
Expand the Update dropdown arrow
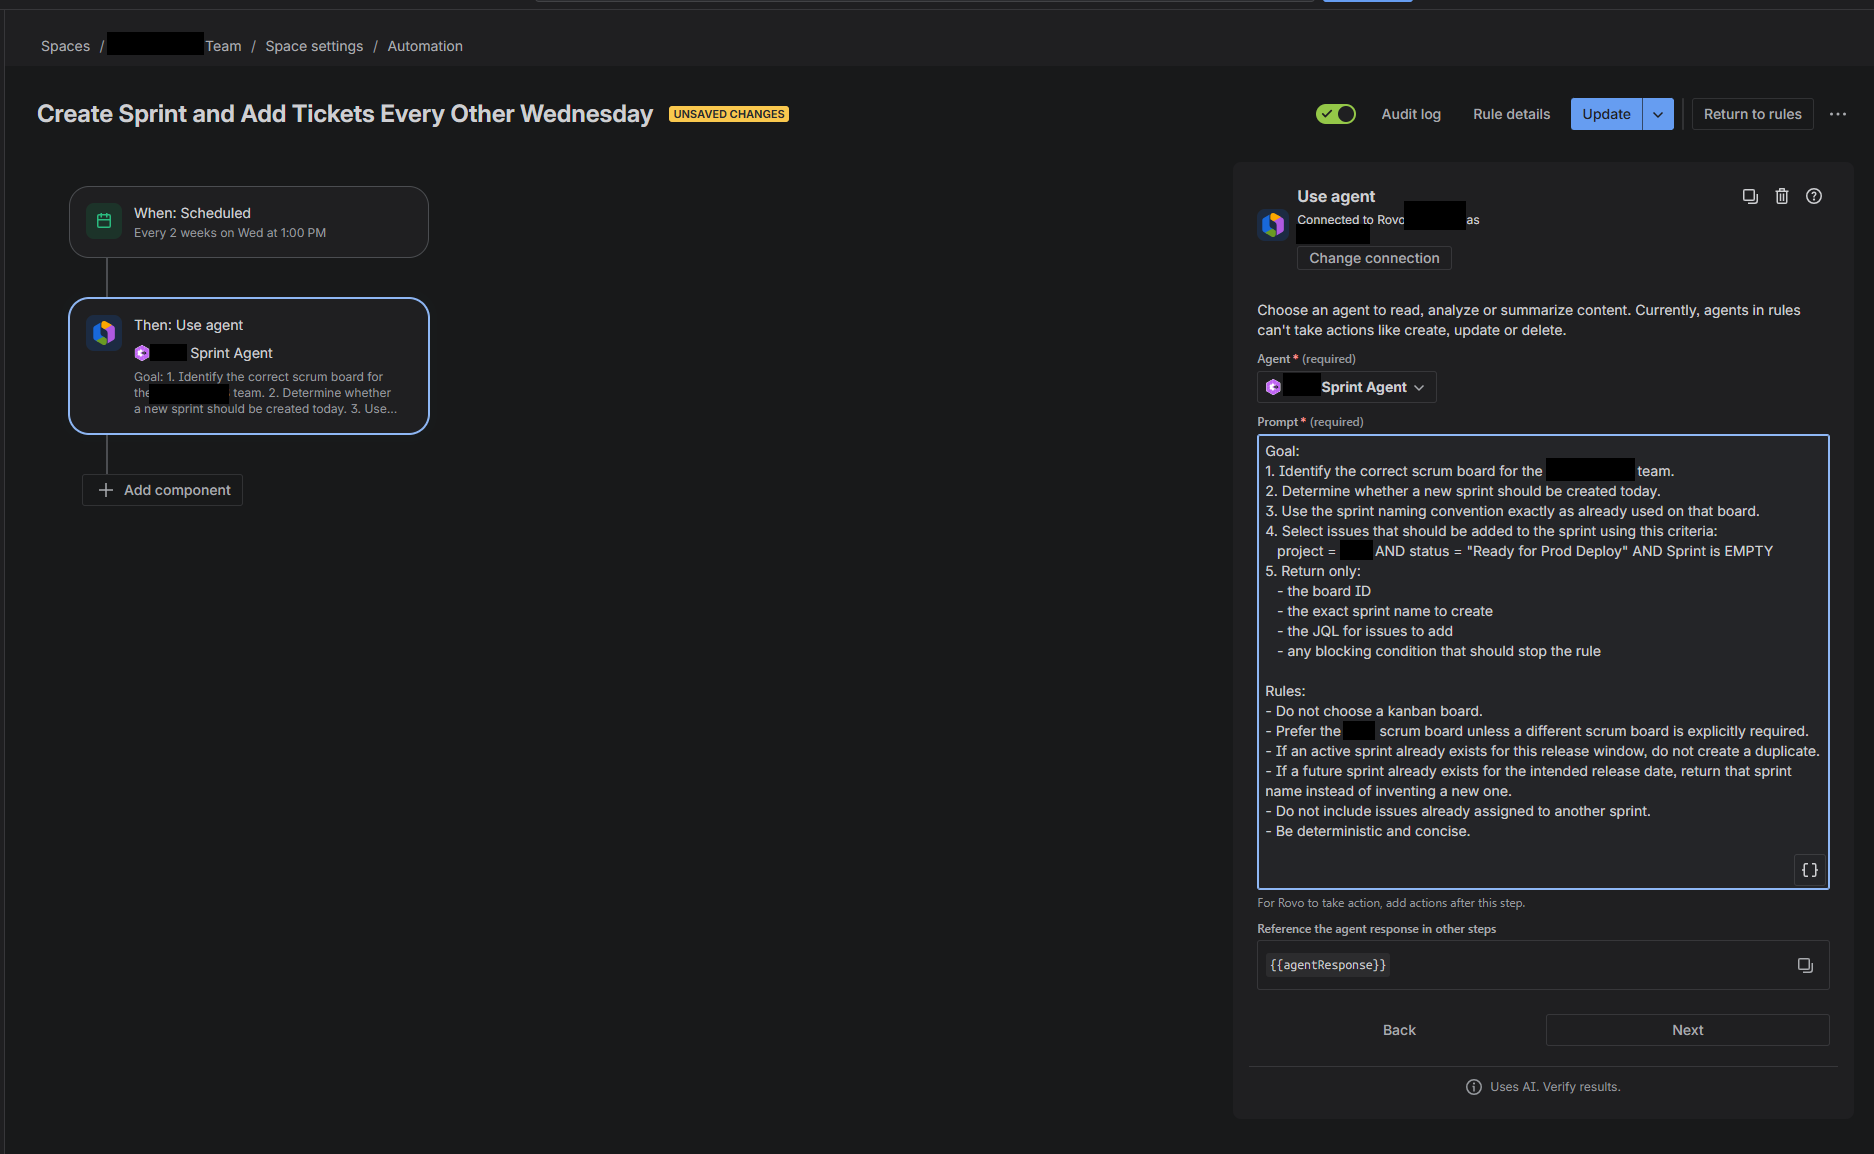tap(1658, 114)
